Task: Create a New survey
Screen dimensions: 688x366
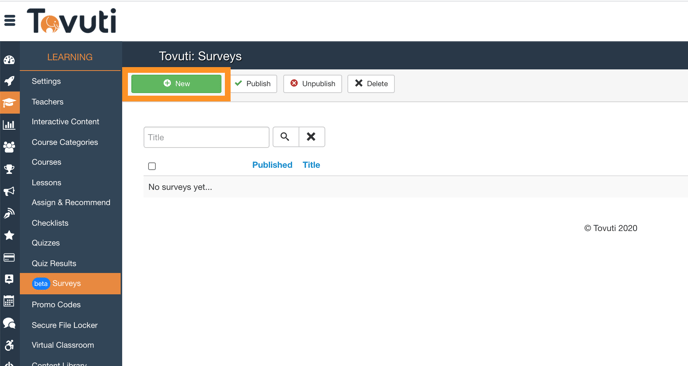Action: [176, 83]
